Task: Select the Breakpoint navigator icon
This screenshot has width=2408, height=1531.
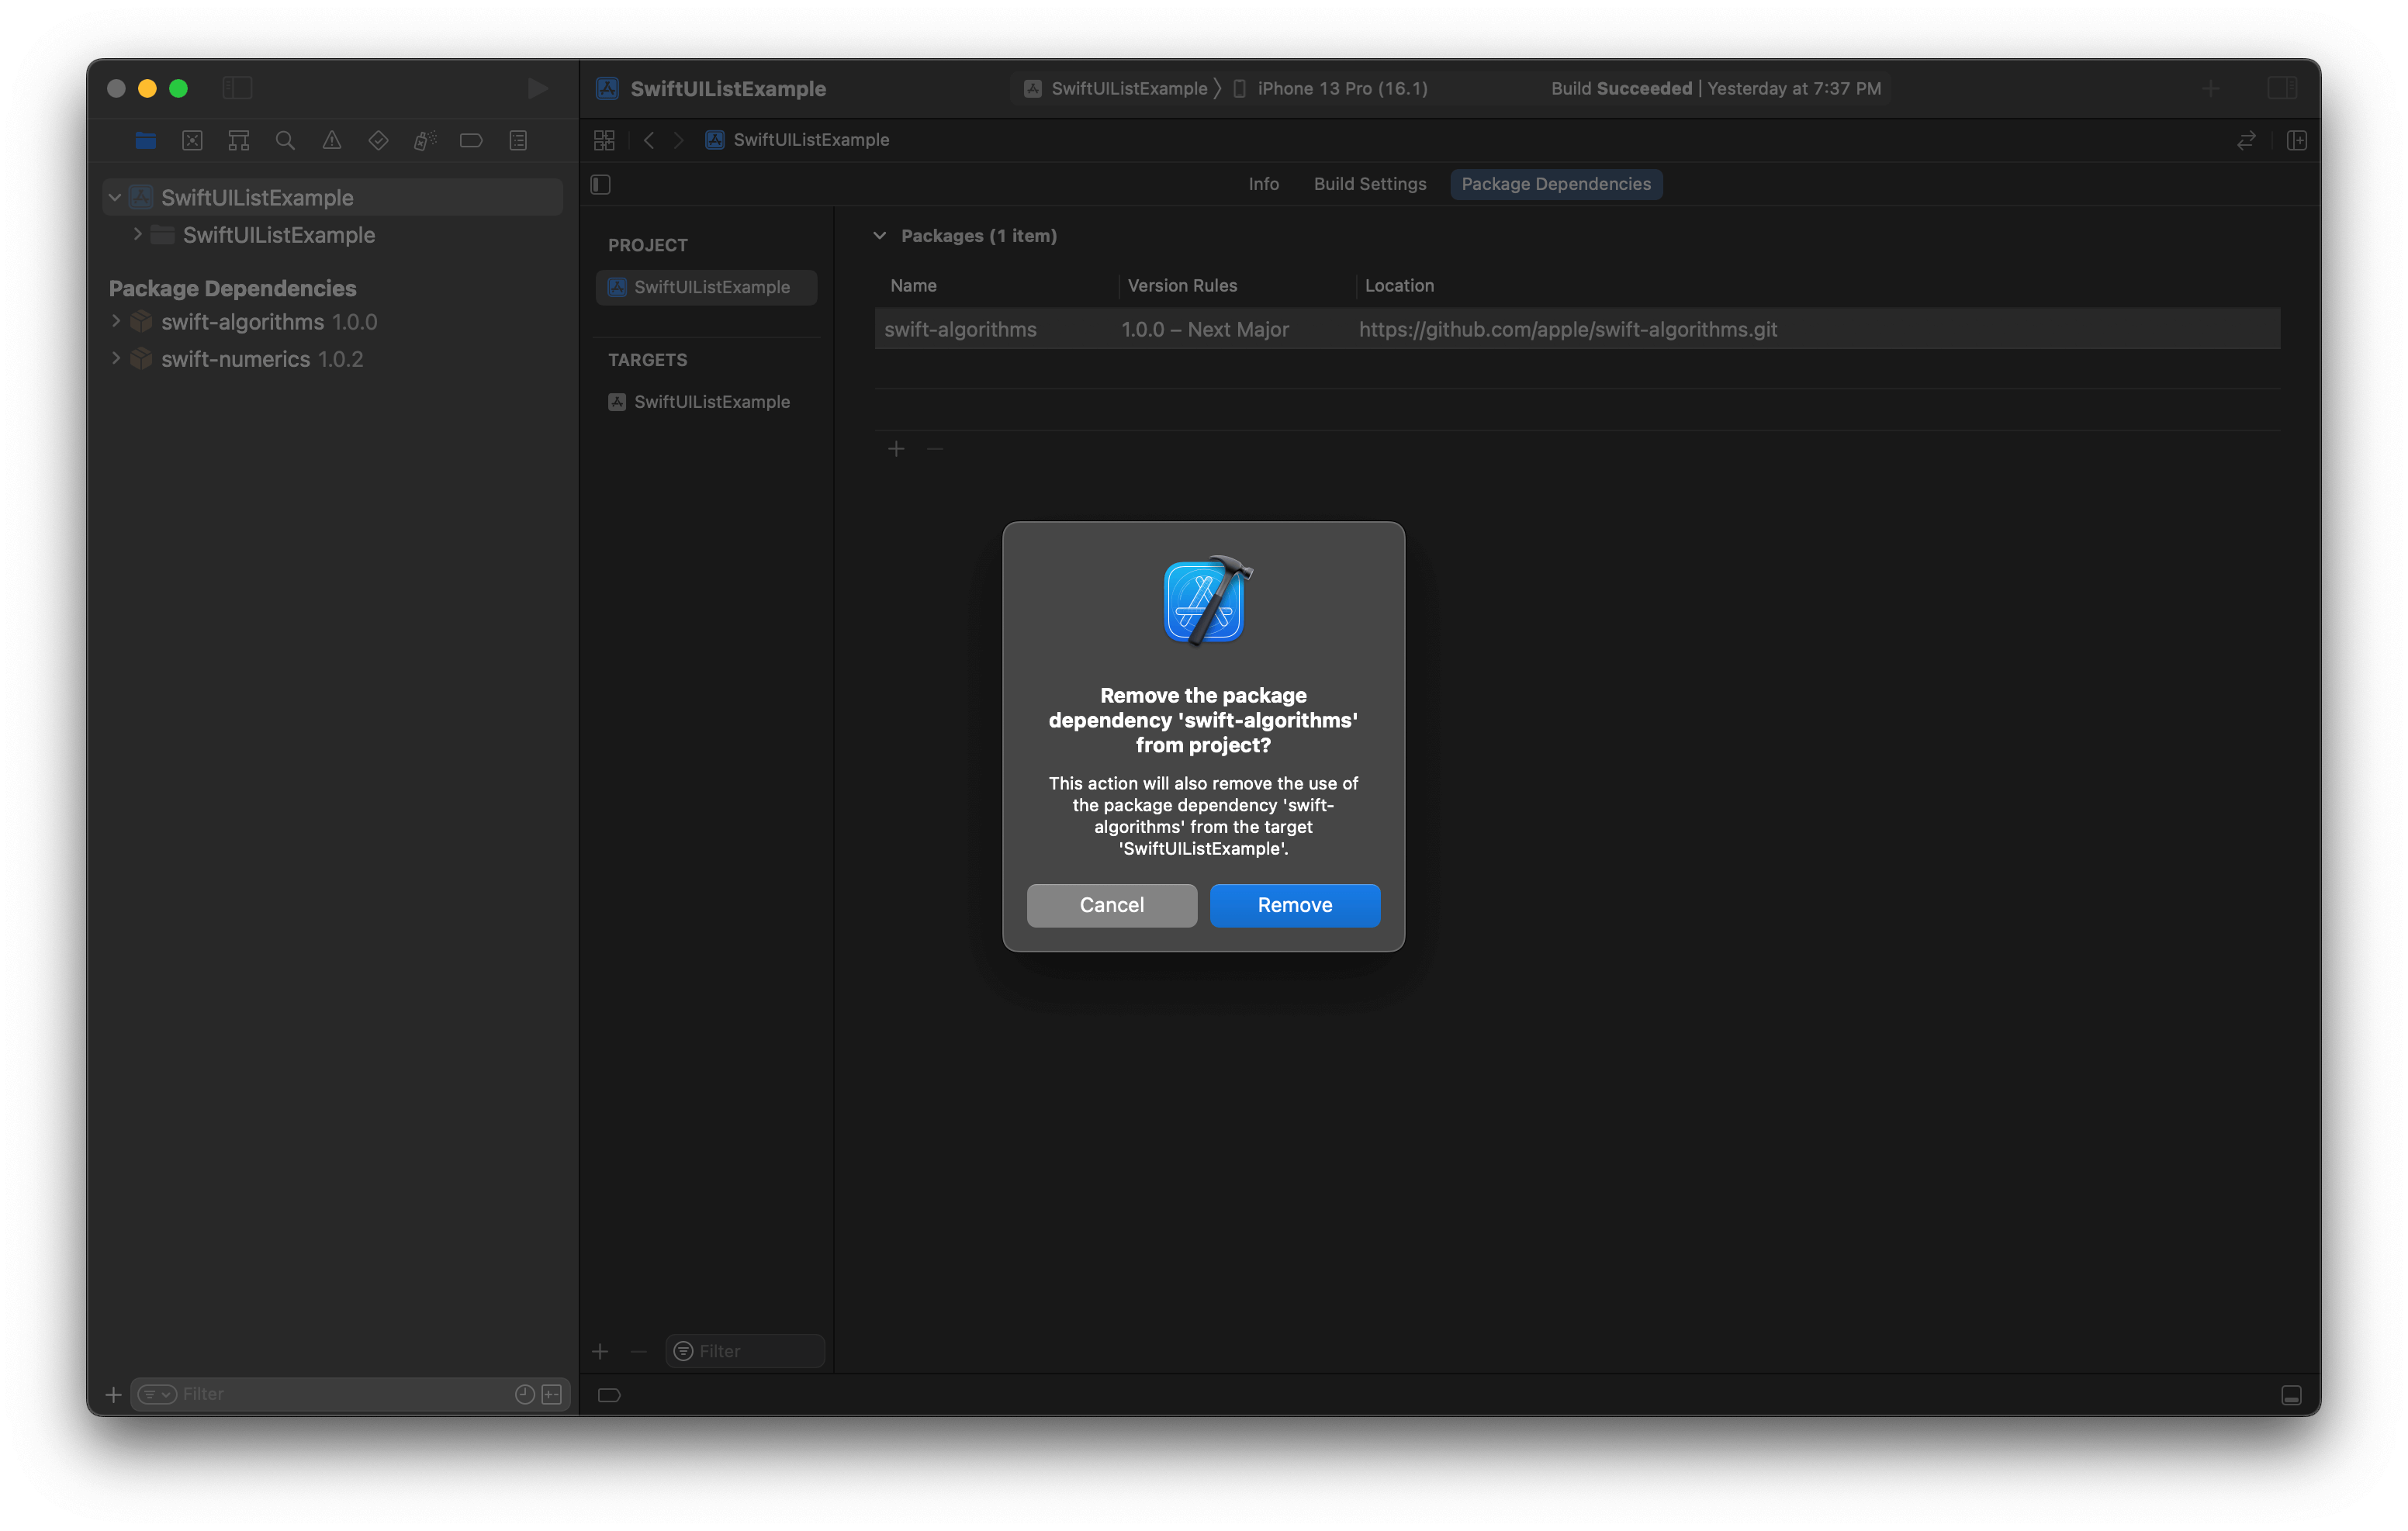Action: pyautogui.click(x=471, y=141)
